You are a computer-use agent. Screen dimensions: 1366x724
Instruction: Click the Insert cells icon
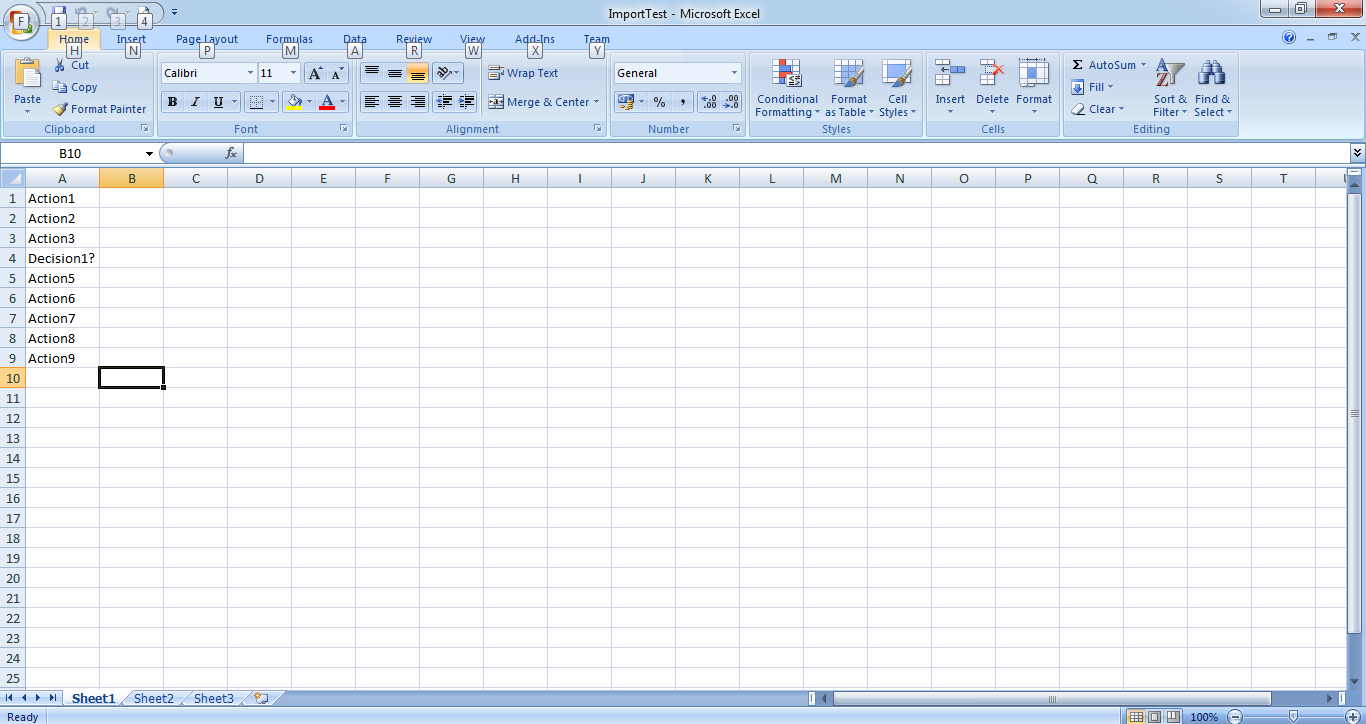950,74
